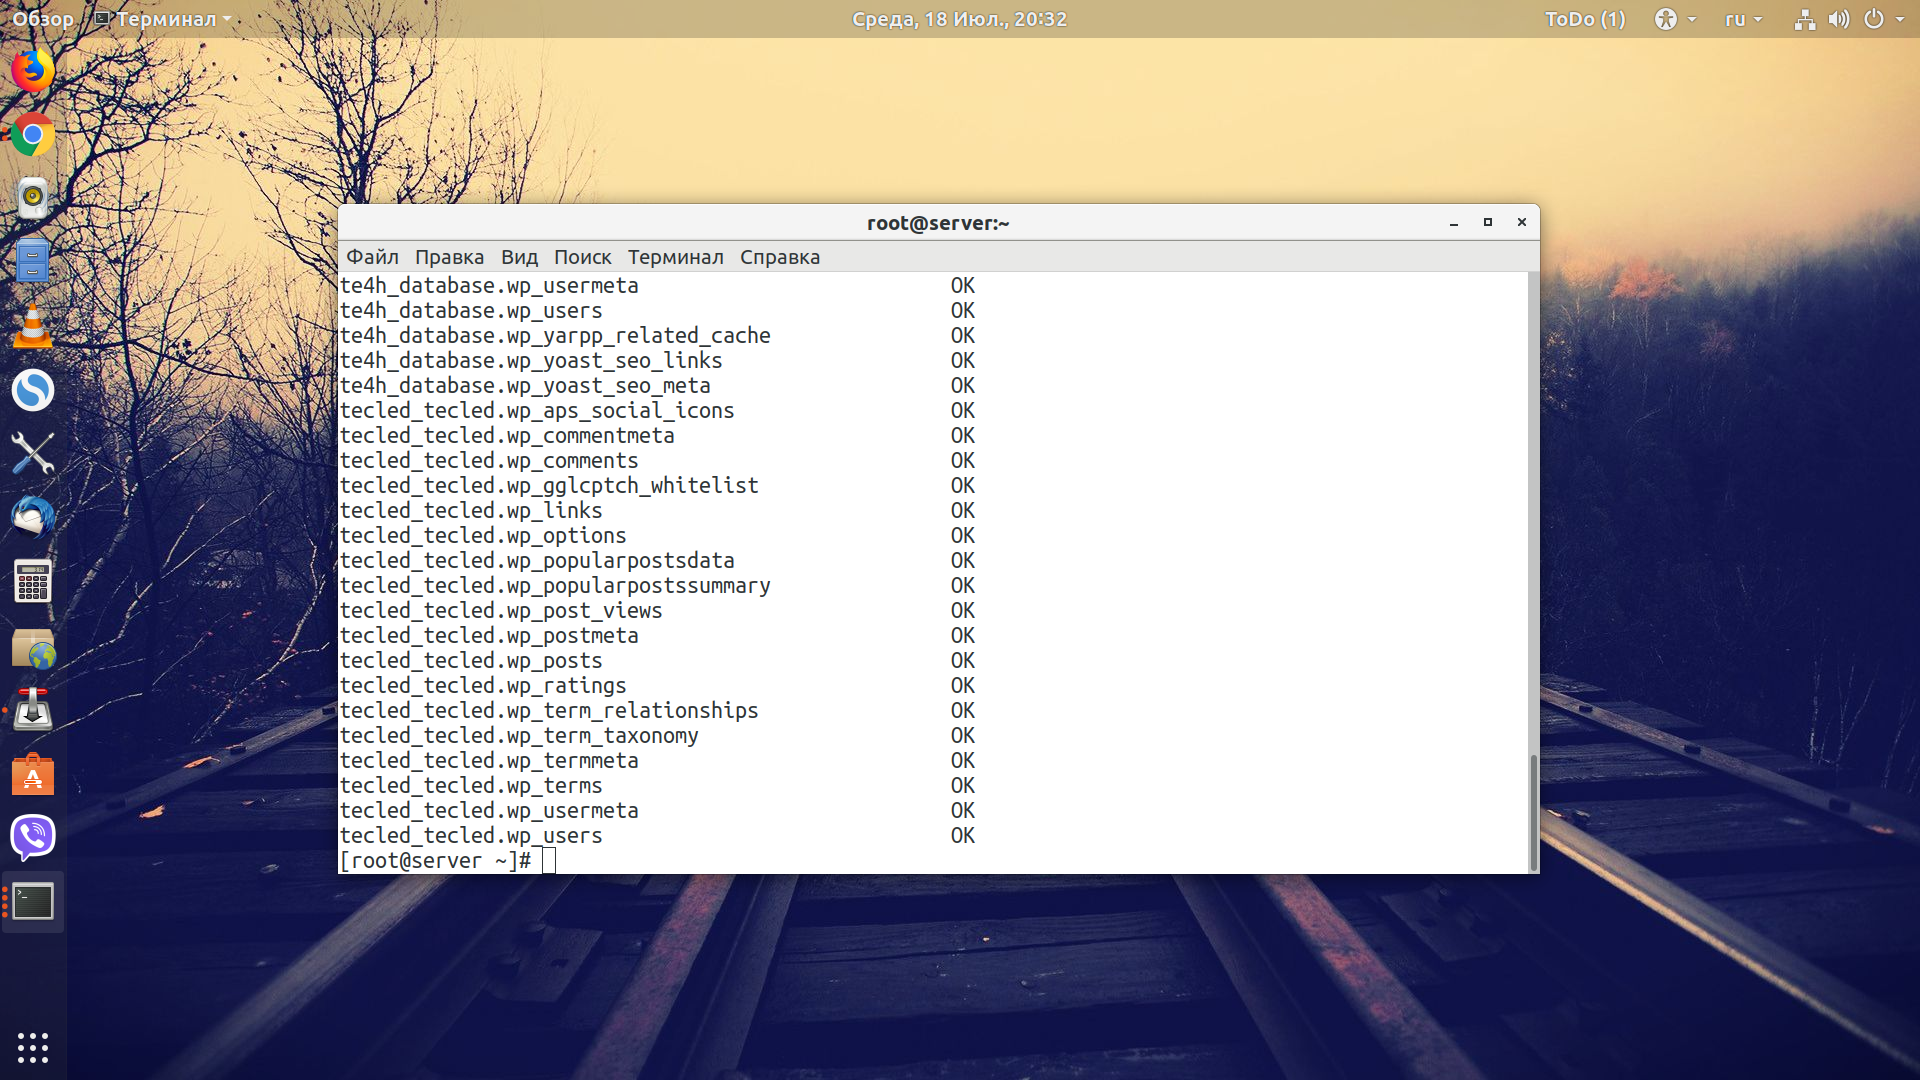Open Thunderbird mail from the dock
The height and width of the screenshot is (1080, 1920).
click(x=33, y=517)
